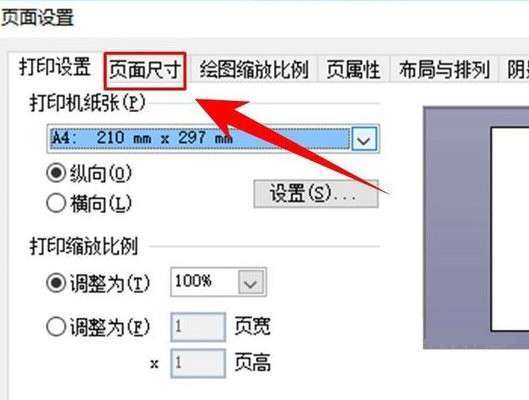Go to the 布局与排列 tab
The image size is (529, 400).
pos(444,70)
